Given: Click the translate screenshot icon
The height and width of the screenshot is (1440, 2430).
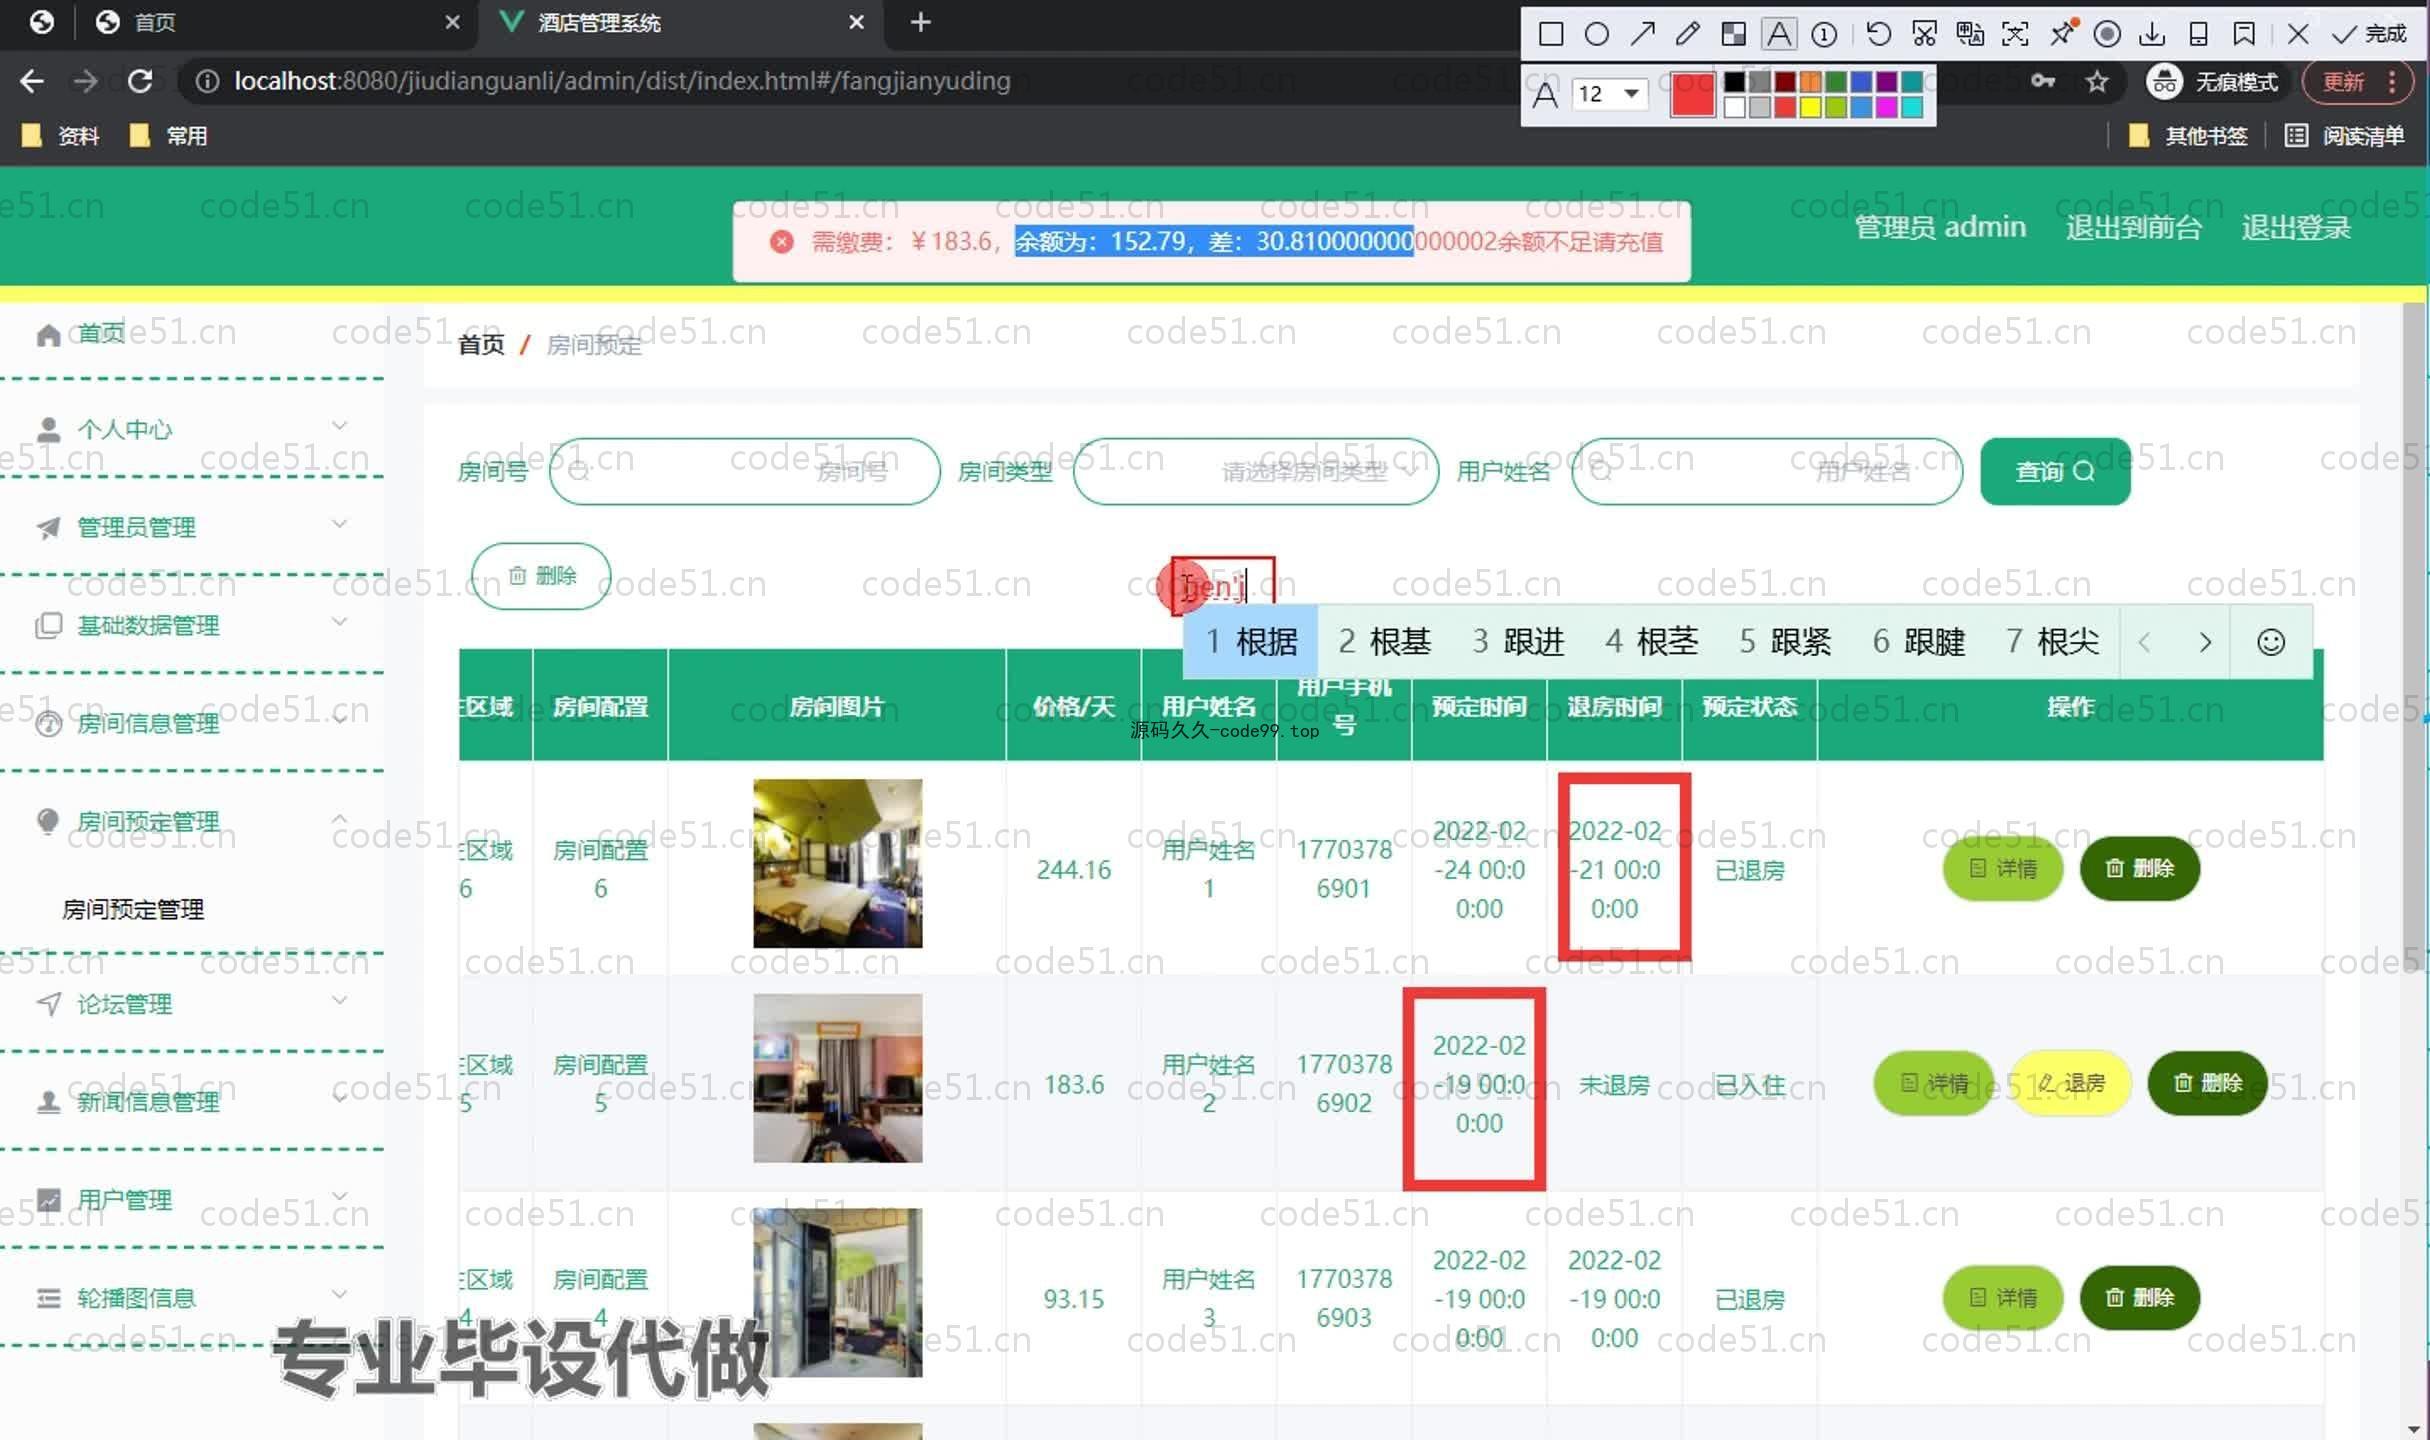Looking at the screenshot, I should pyautogui.click(x=1970, y=34).
